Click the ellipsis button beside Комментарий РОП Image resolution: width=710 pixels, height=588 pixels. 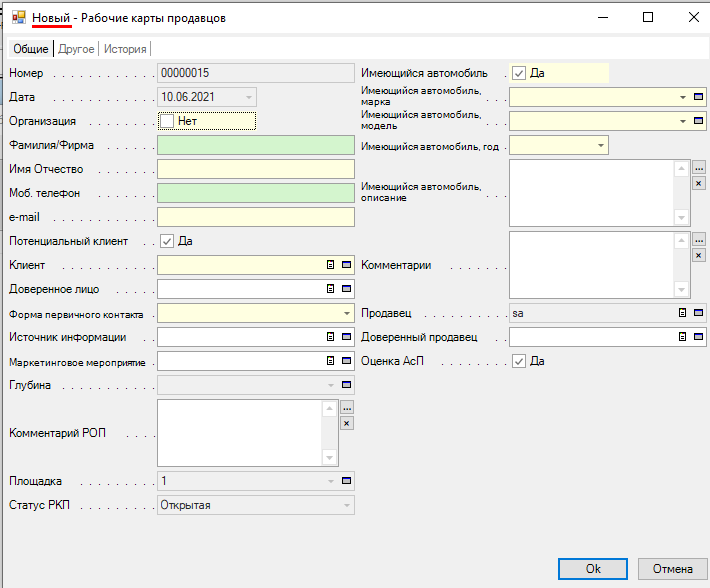pyautogui.click(x=347, y=408)
